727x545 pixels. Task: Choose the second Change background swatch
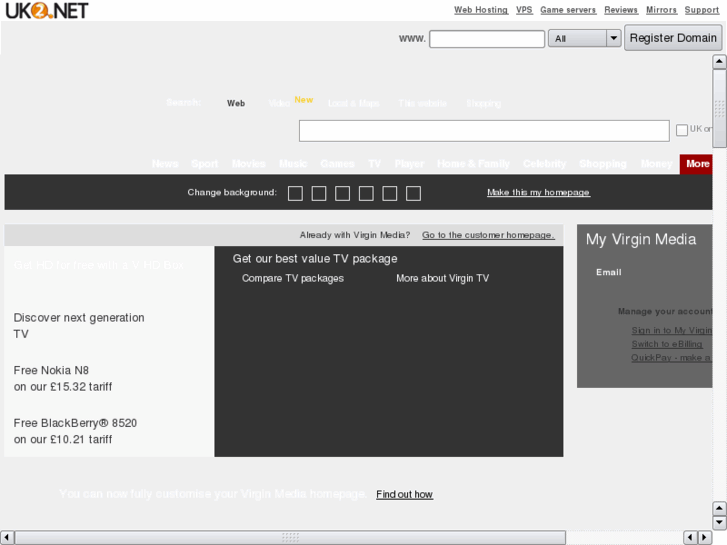tap(319, 193)
